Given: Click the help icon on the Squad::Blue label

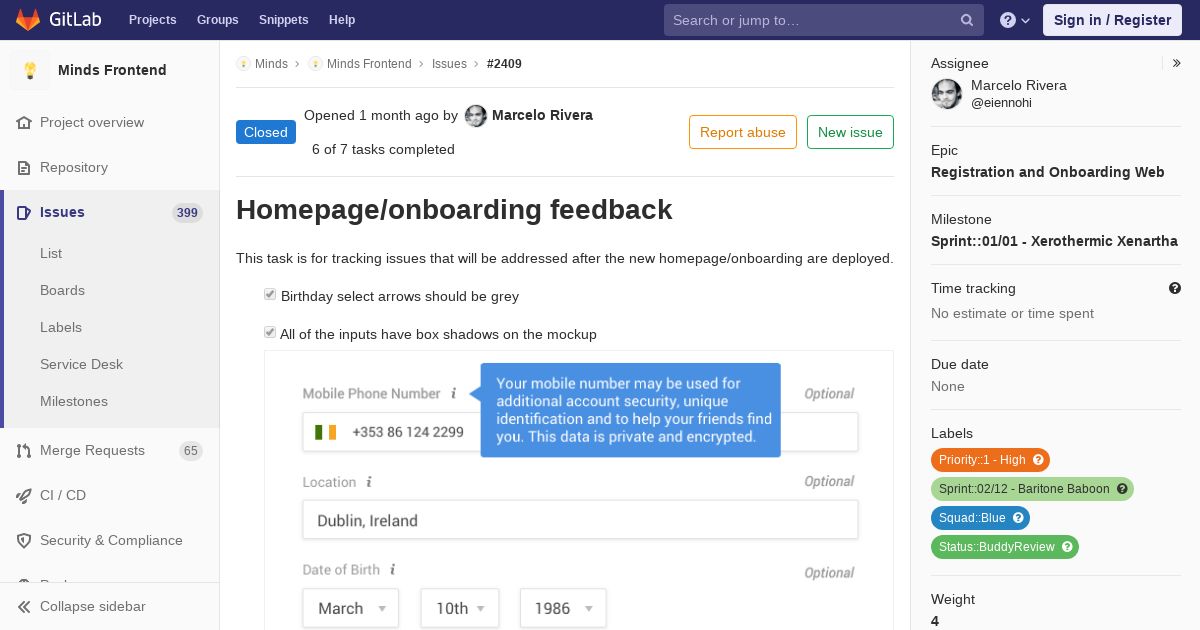Looking at the screenshot, I should coord(1018,518).
